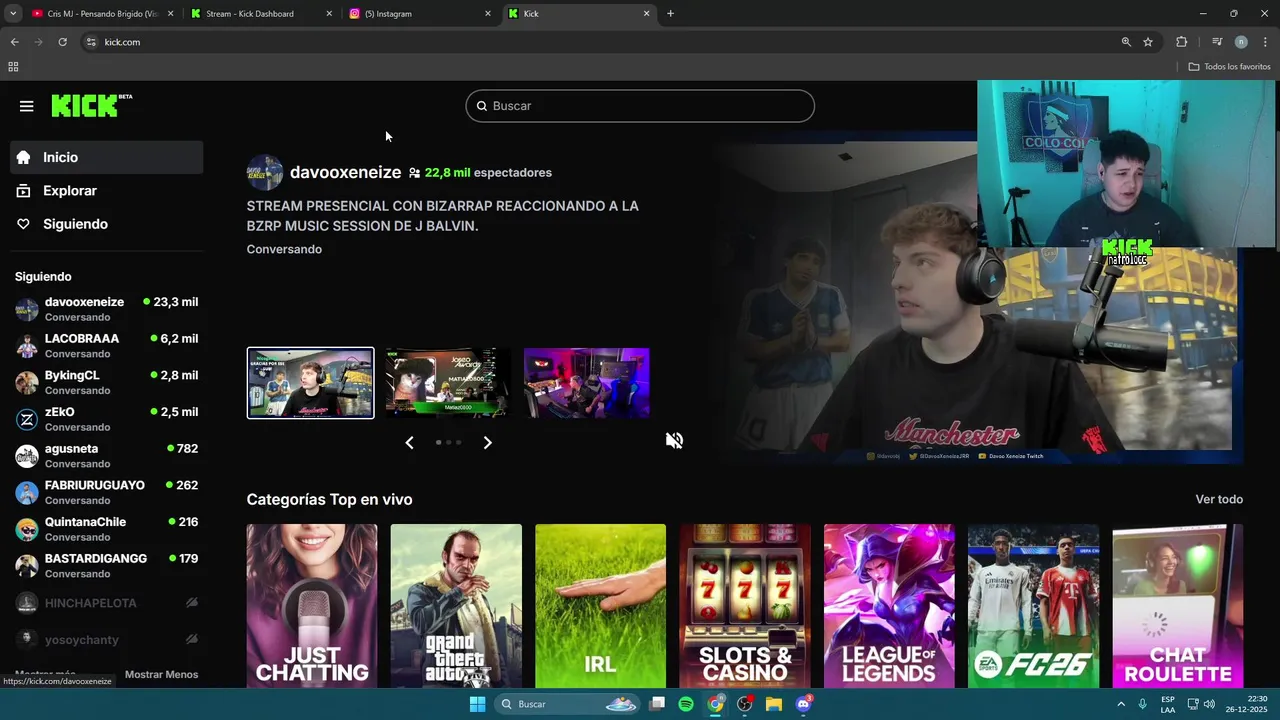
Task: Open offline HINCHAPELOTA channel
Action: (x=107, y=603)
